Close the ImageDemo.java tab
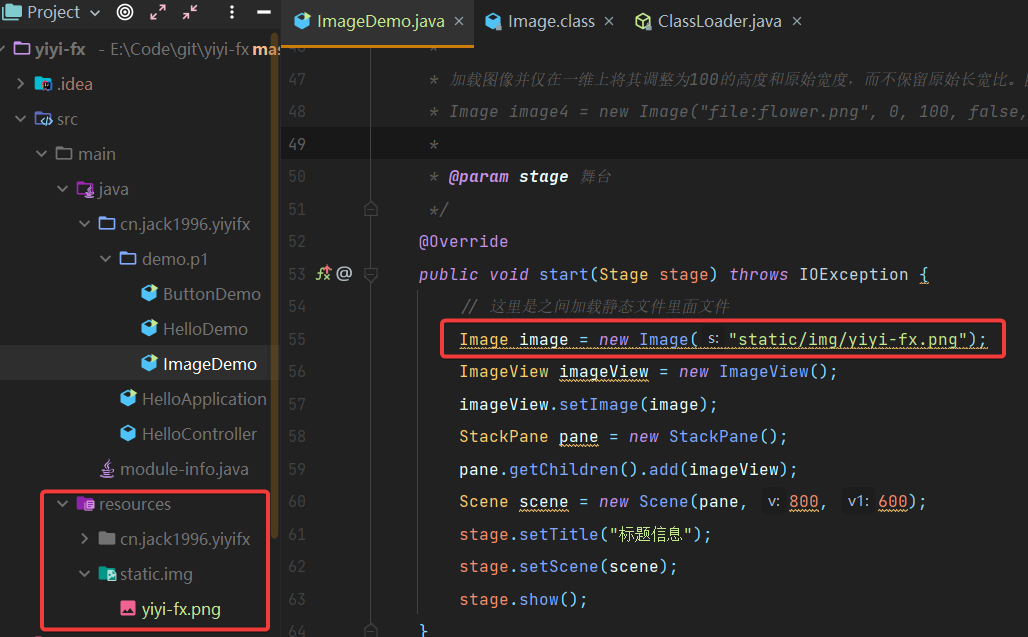This screenshot has height=637, width=1028. pyautogui.click(x=459, y=22)
